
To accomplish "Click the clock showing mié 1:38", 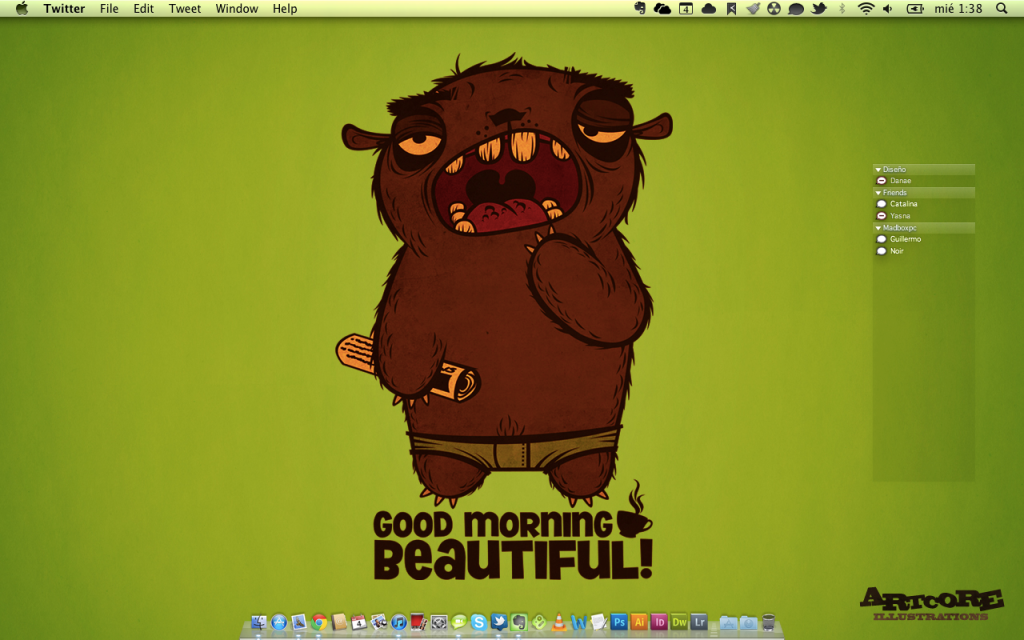I will click(x=958, y=8).
